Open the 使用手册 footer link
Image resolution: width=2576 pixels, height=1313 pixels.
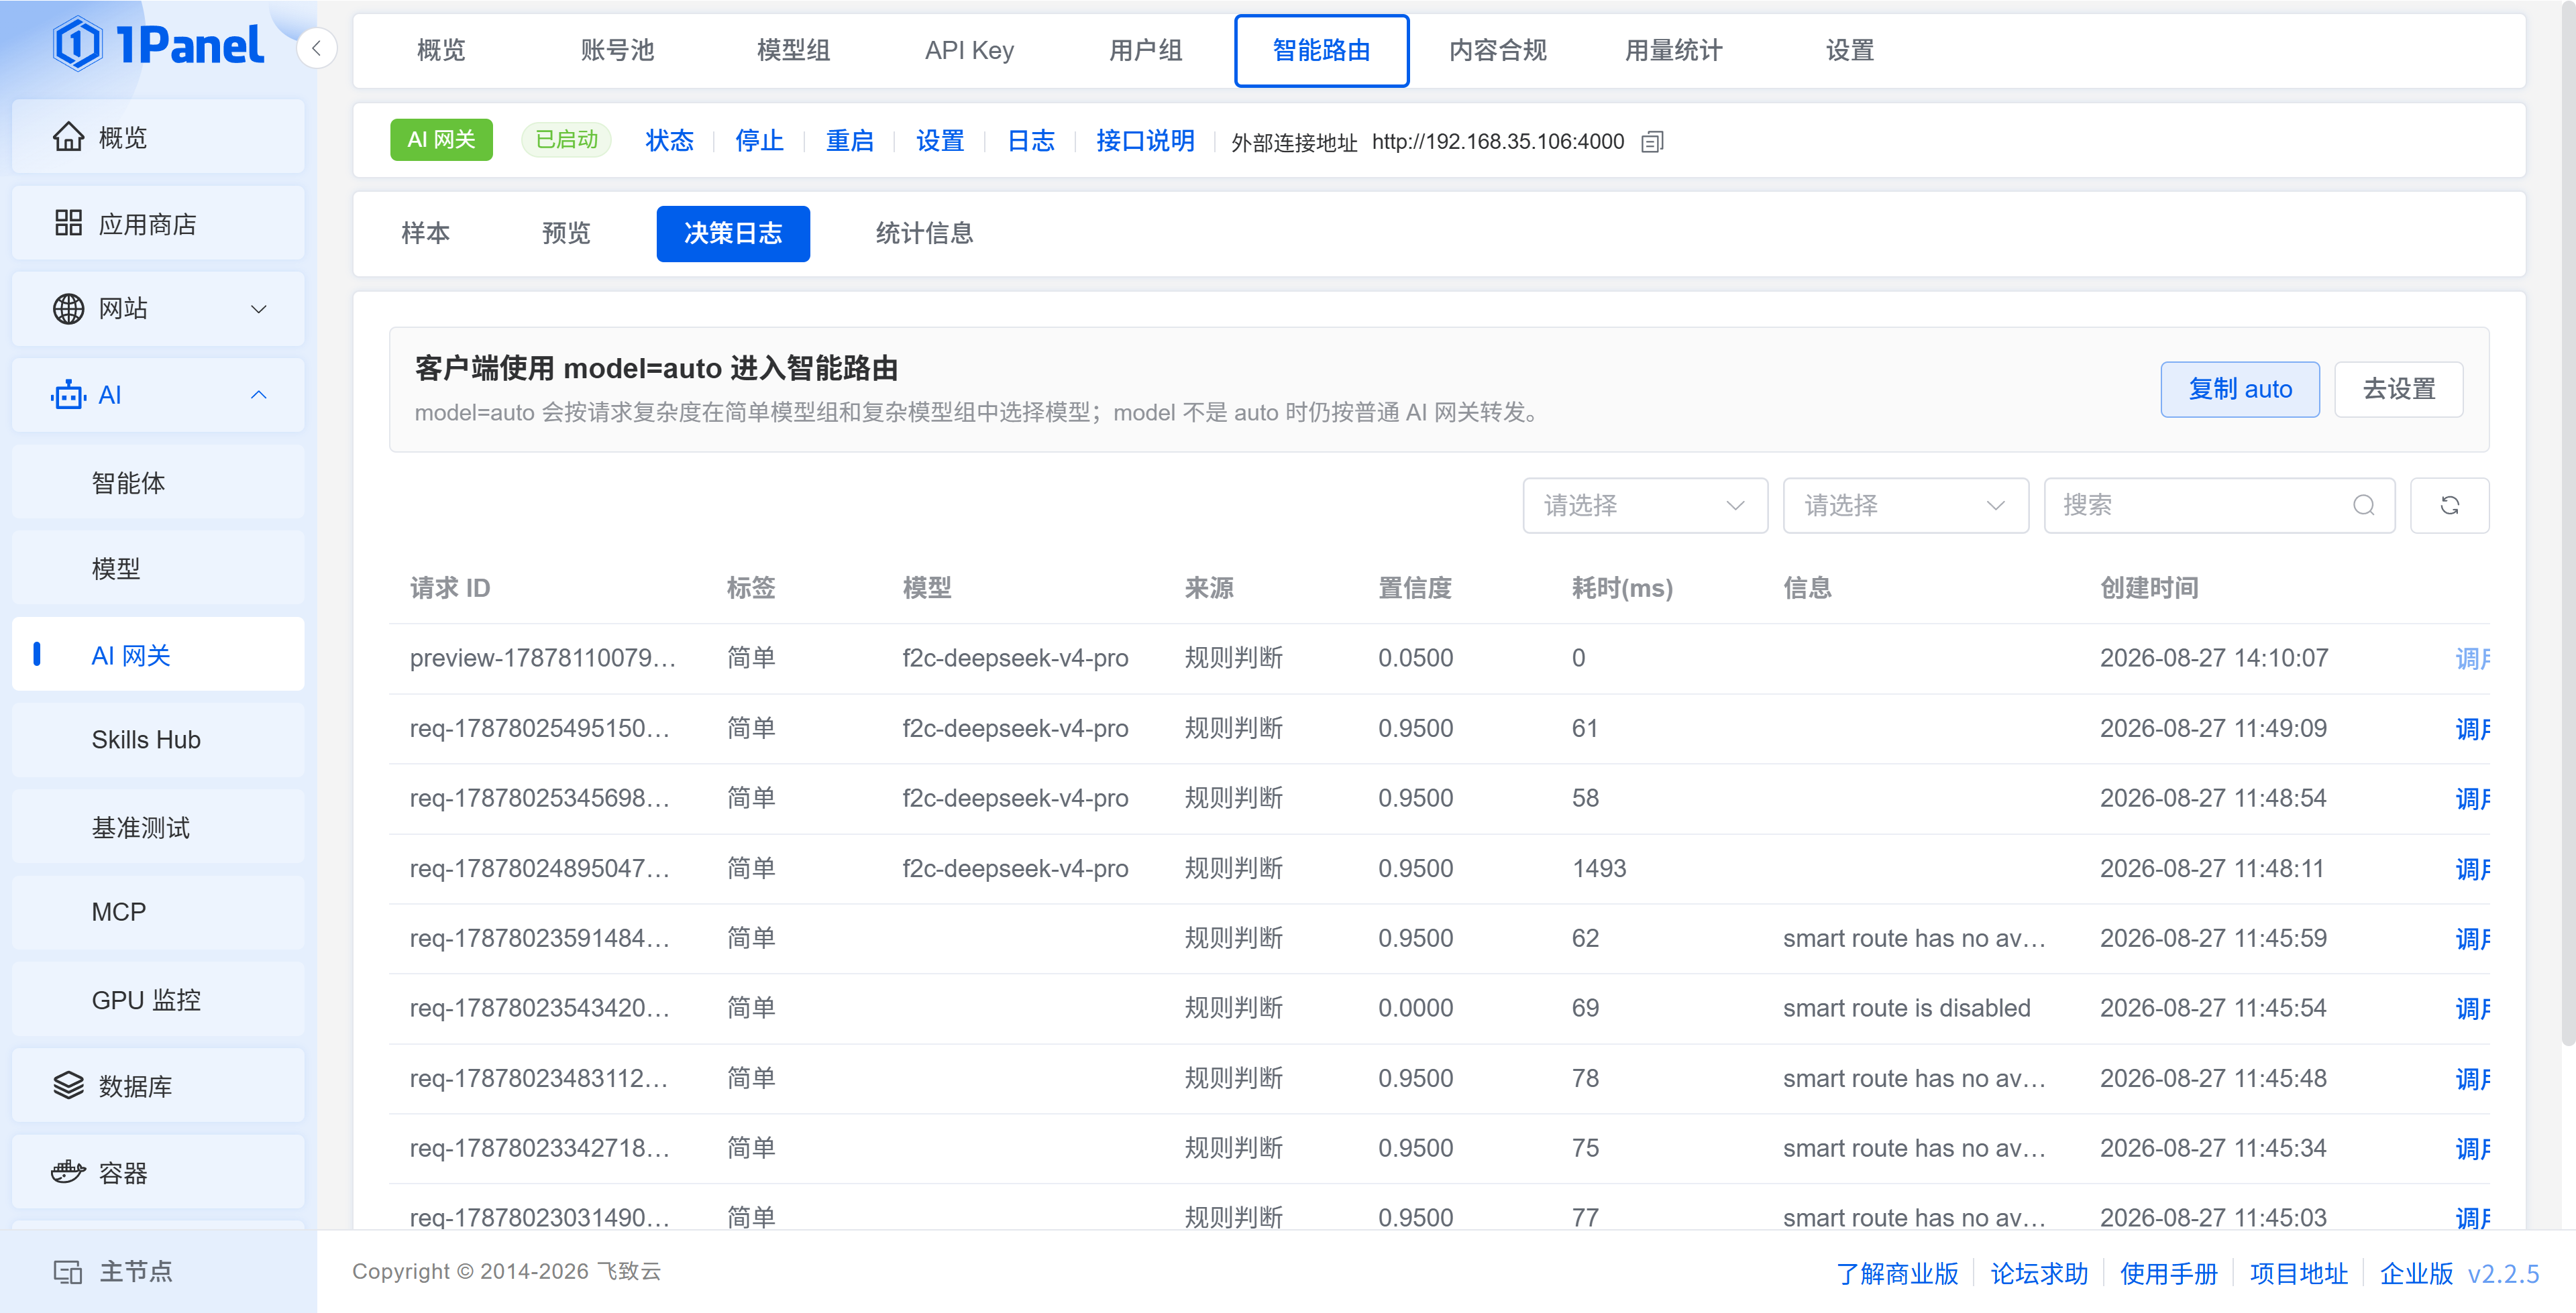2169,1273
